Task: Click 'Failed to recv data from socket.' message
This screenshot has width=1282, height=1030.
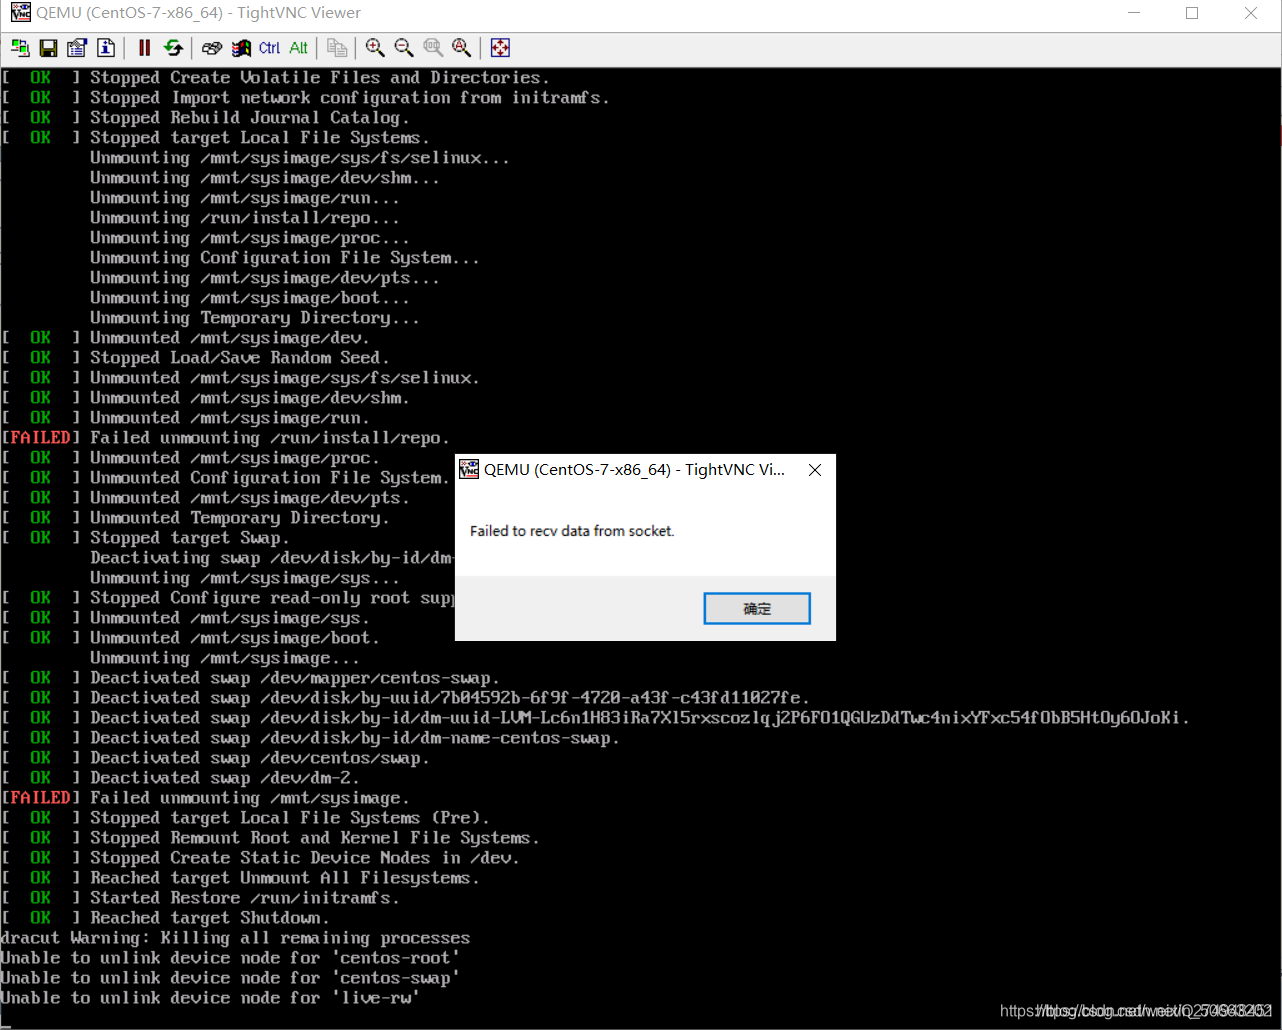Action: (572, 531)
